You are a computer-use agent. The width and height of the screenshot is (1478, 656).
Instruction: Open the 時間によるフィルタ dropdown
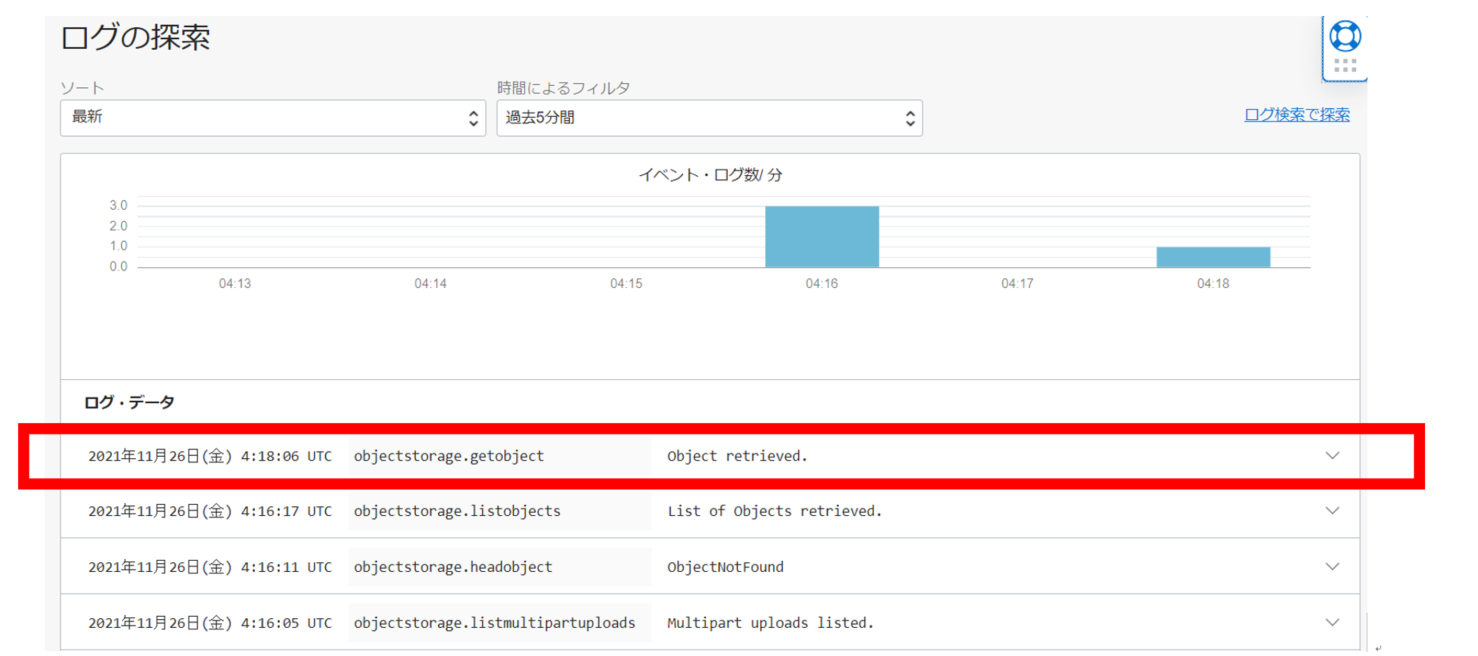[709, 118]
